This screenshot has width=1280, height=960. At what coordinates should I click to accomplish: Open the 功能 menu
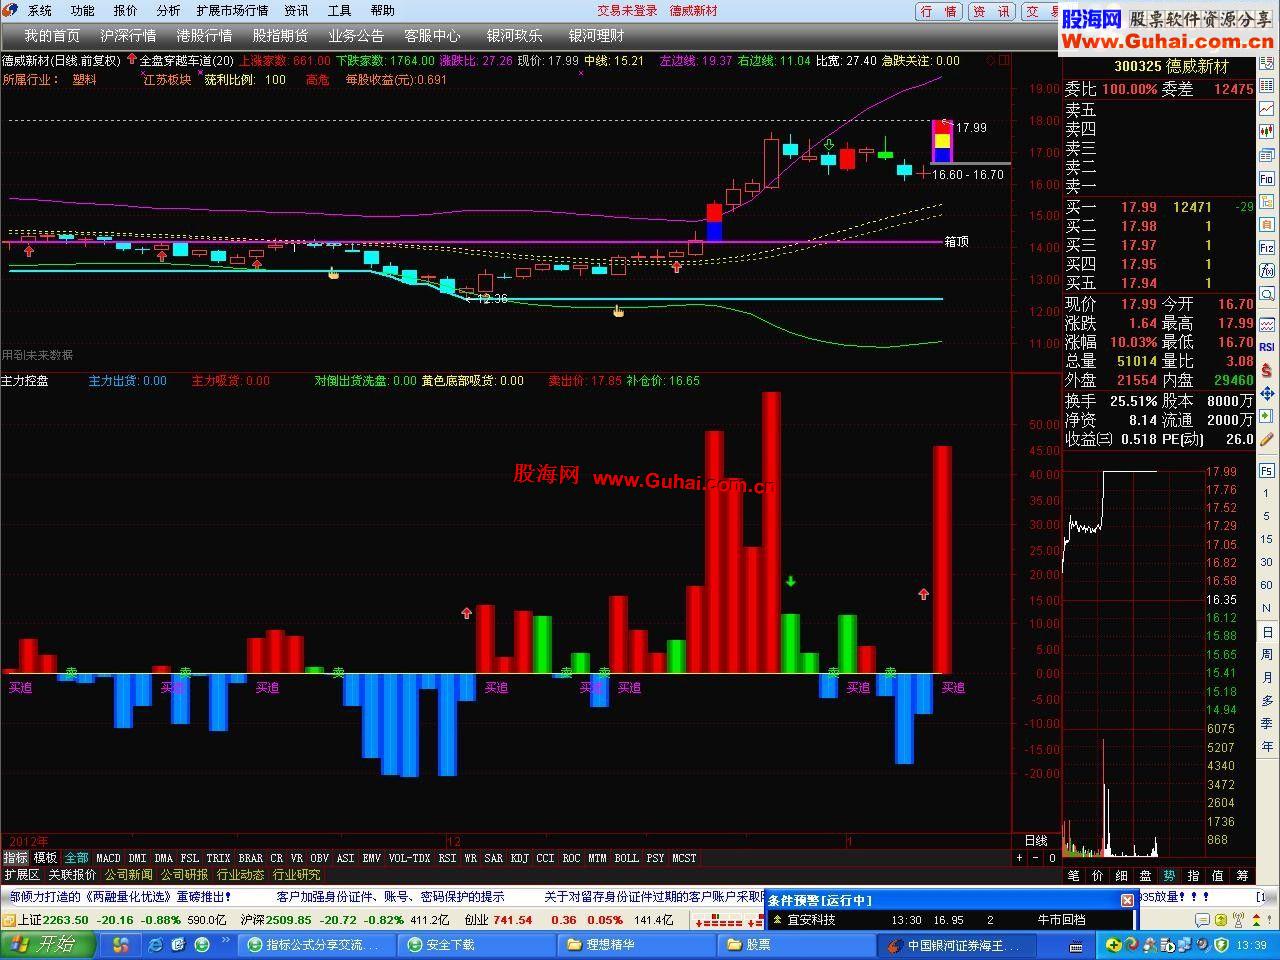(83, 10)
